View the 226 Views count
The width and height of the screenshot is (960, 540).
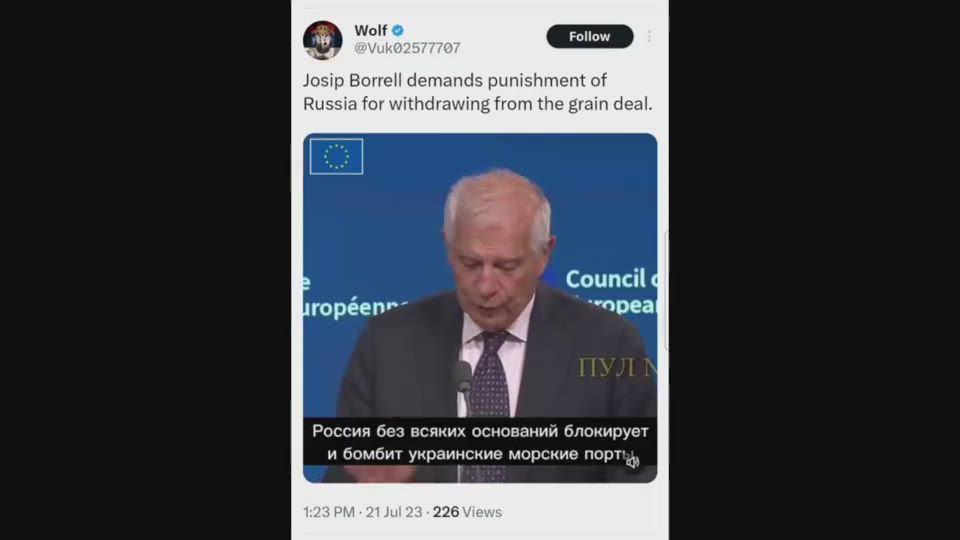coord(467,512)
